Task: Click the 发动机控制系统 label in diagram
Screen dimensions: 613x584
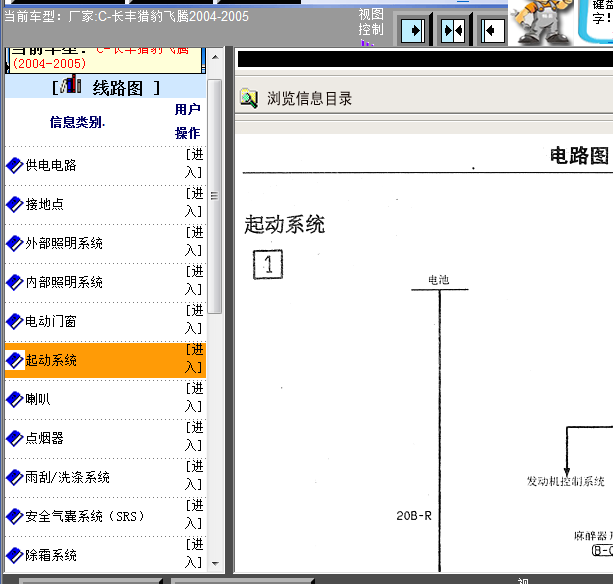Action: click(x=565, y=481)
